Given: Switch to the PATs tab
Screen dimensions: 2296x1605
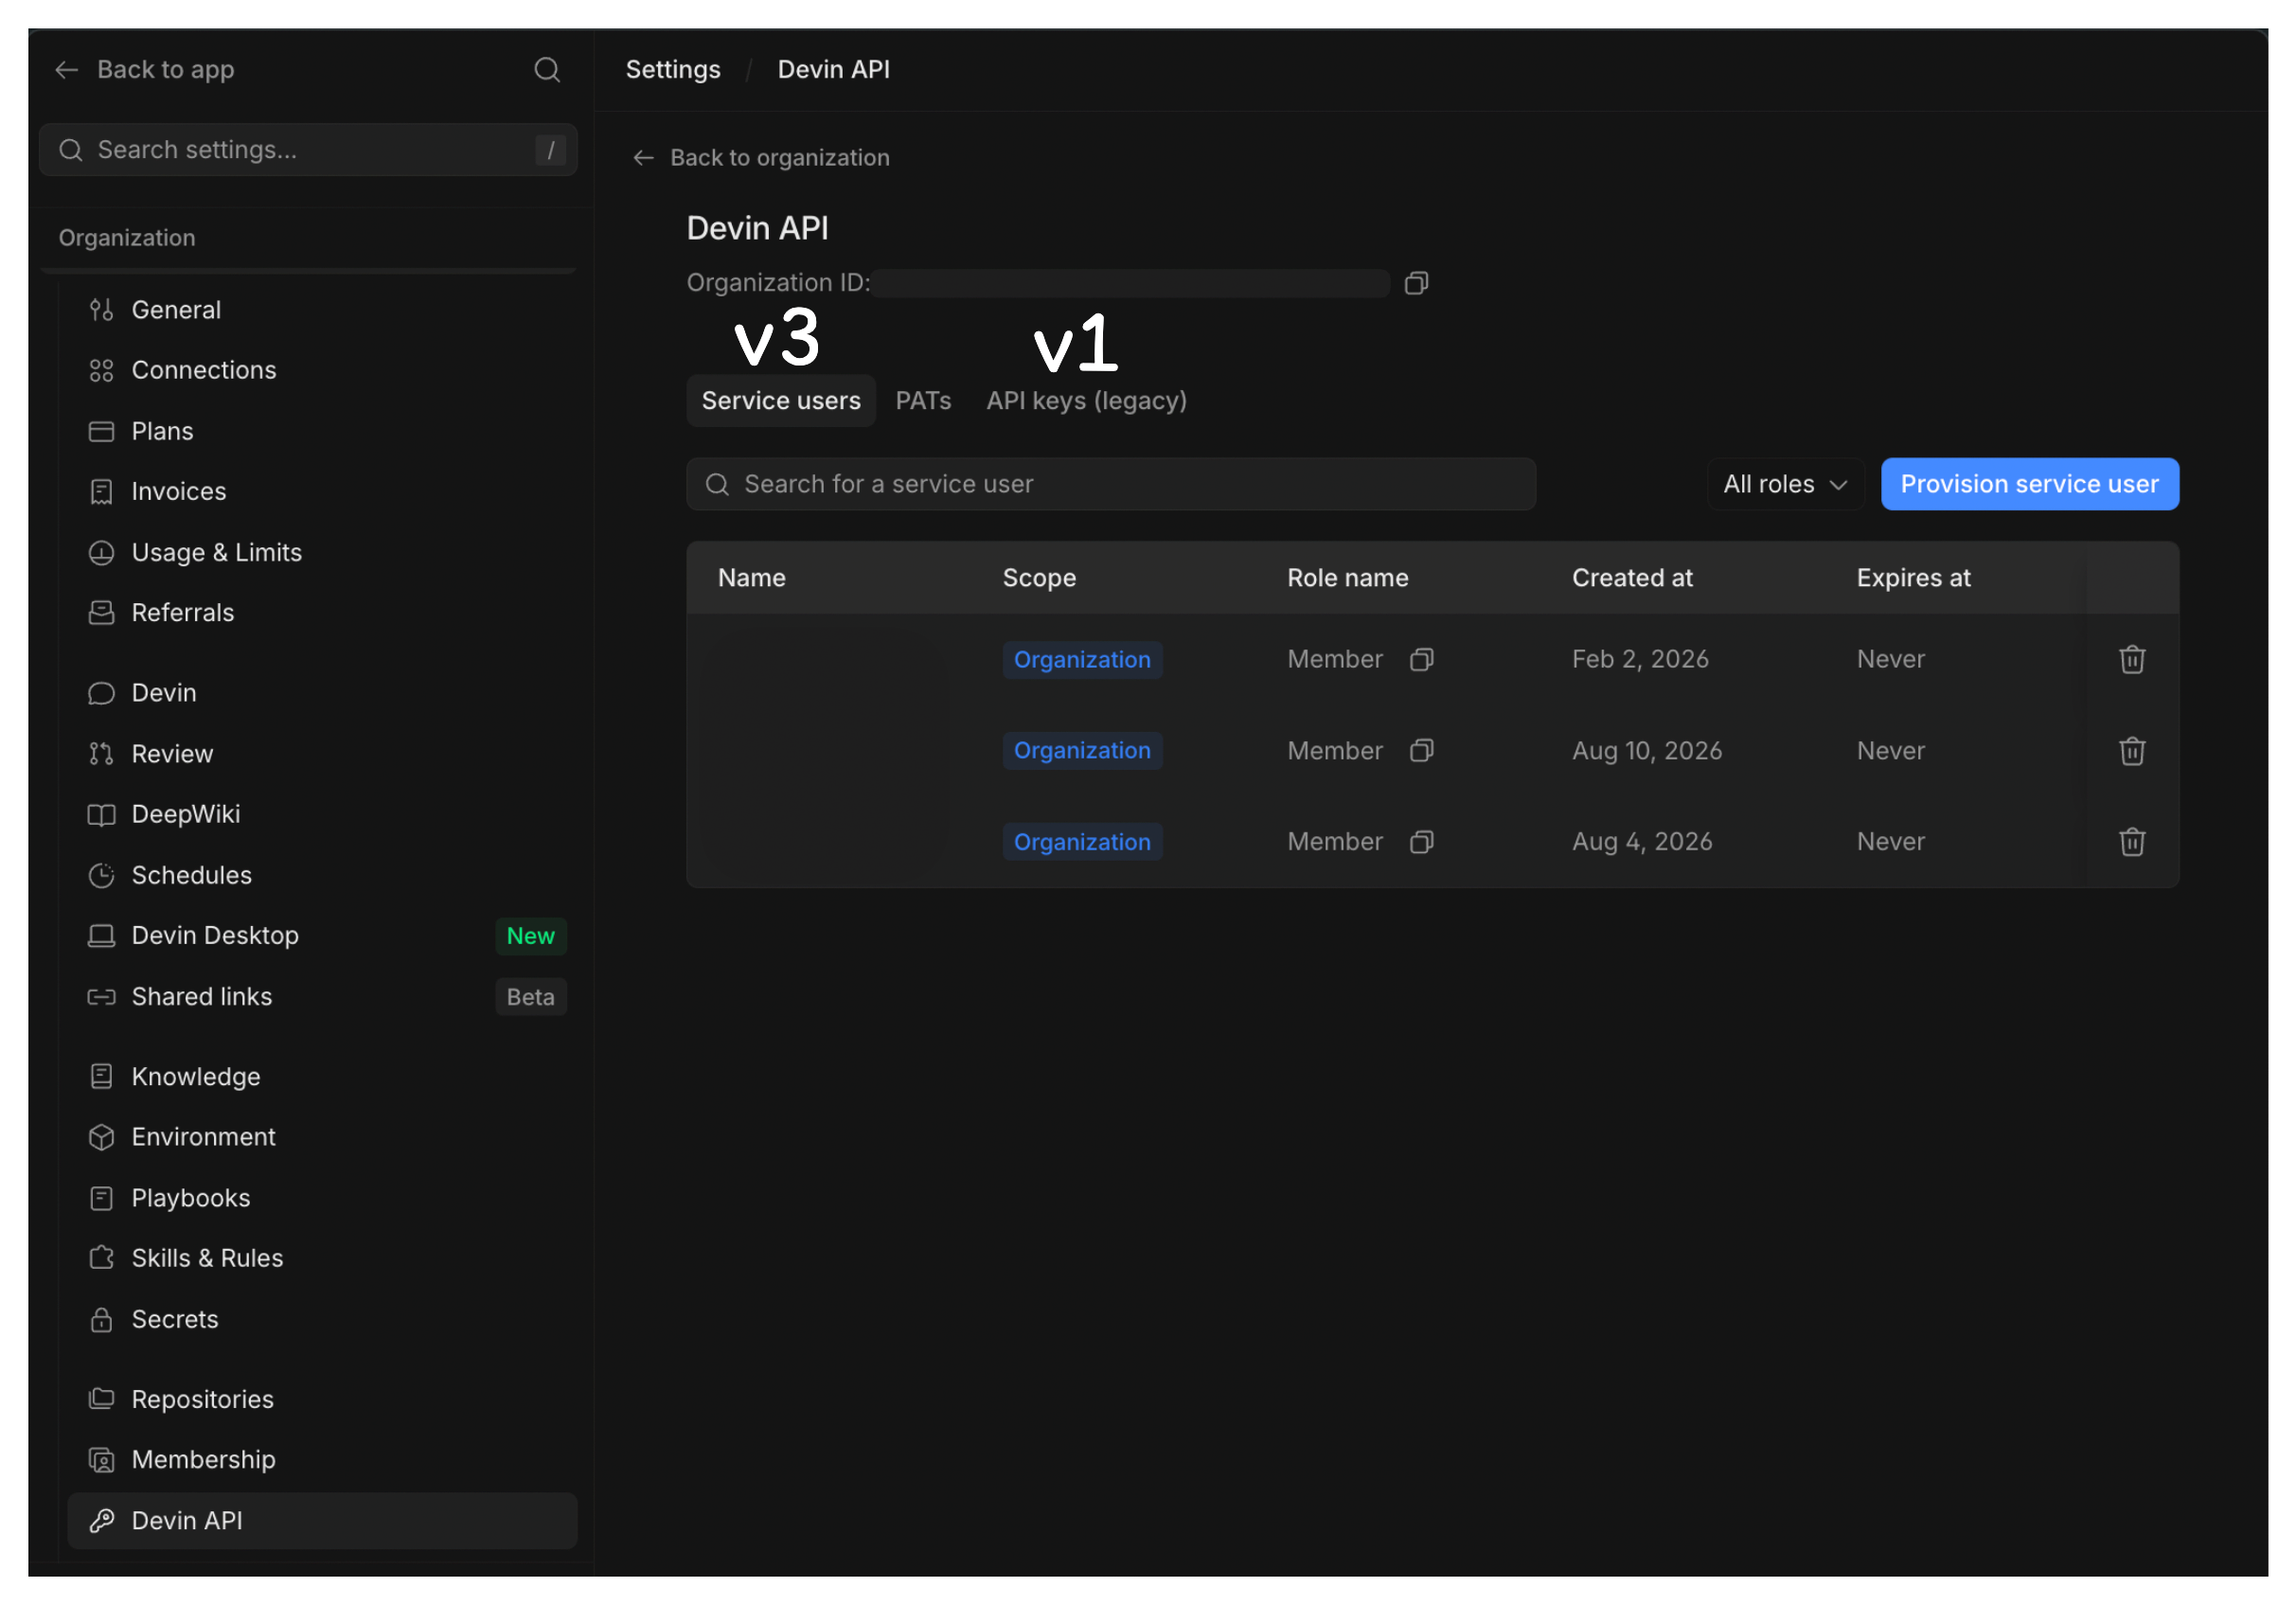Looking at the screenshot, I should 923,401.
